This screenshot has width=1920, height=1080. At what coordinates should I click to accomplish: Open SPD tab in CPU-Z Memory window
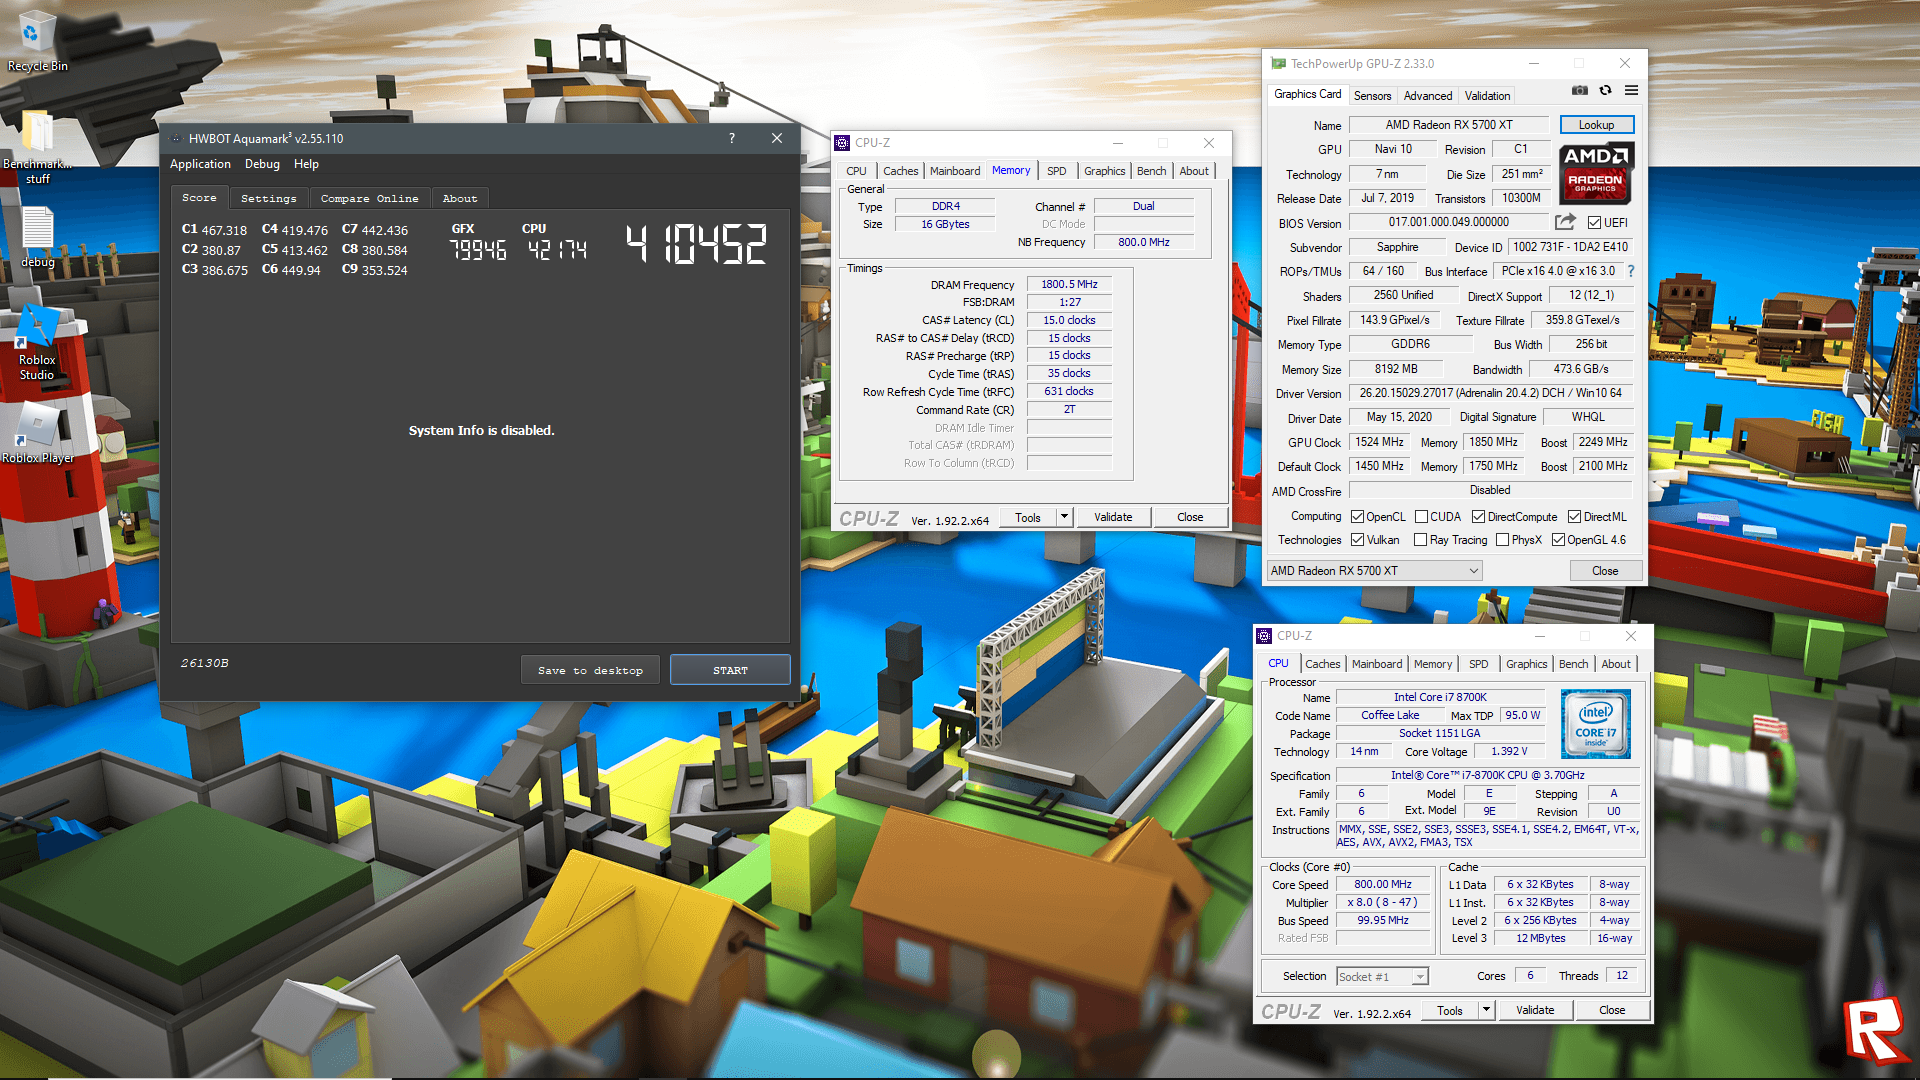(x=1056, y=171)
